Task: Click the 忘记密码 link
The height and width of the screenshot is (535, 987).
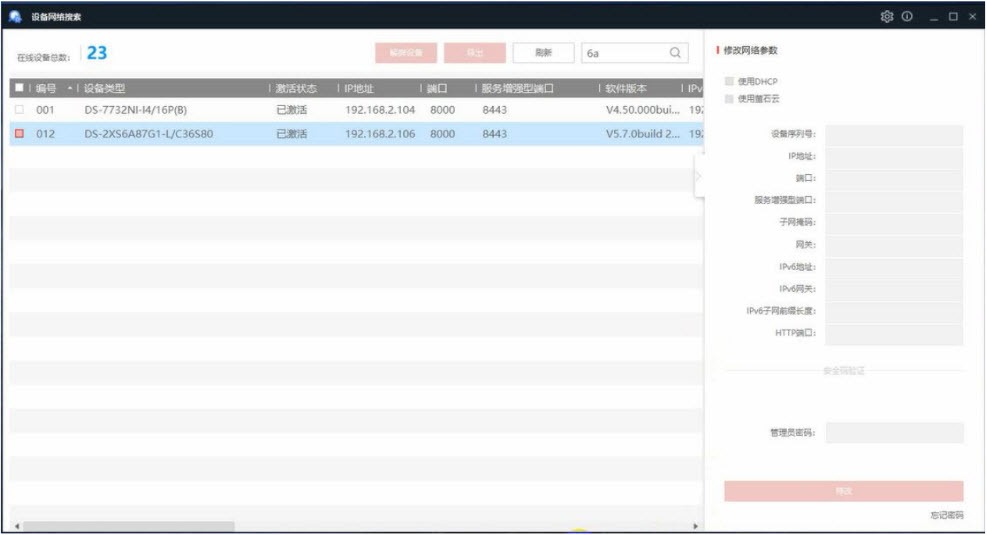Action: (x=946, y=515)
